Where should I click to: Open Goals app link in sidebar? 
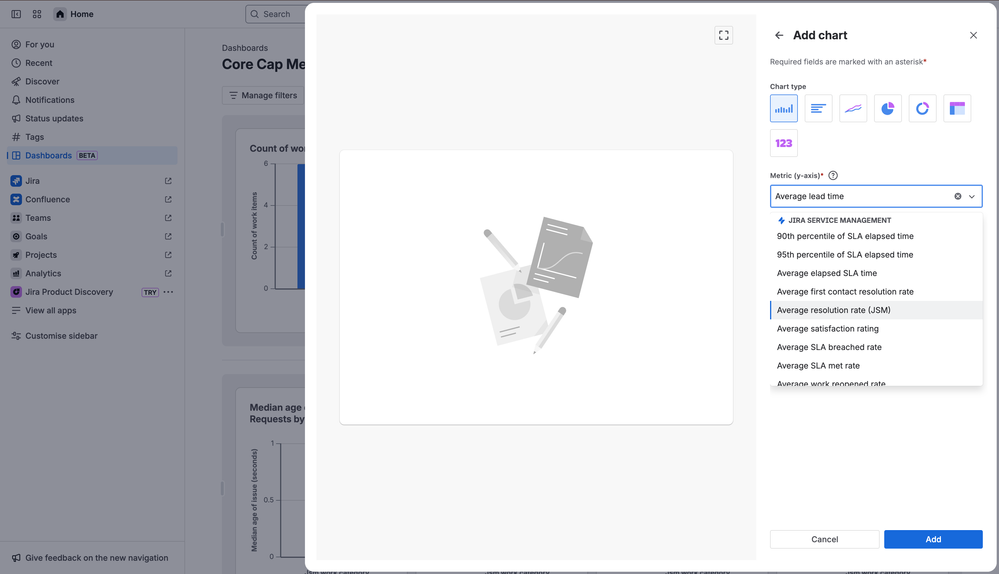click(x=92, y=236)
